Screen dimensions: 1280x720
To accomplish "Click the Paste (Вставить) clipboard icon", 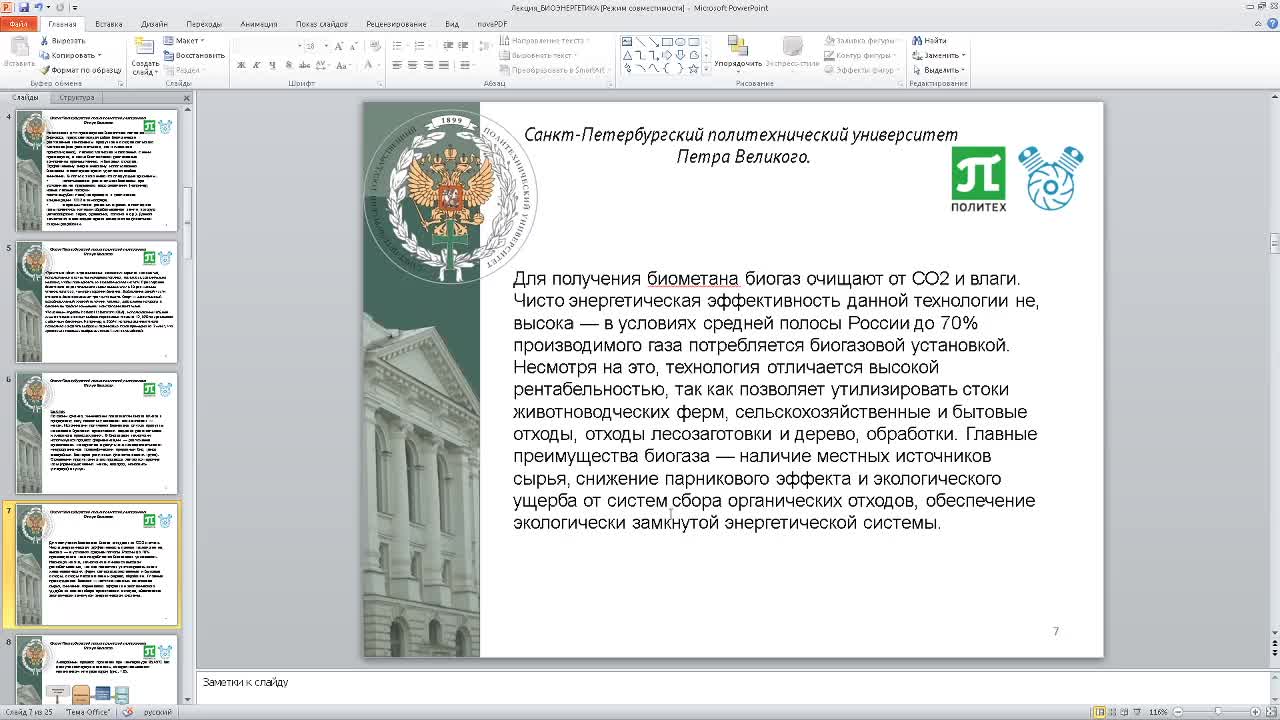I will click(x=20, y=48).
